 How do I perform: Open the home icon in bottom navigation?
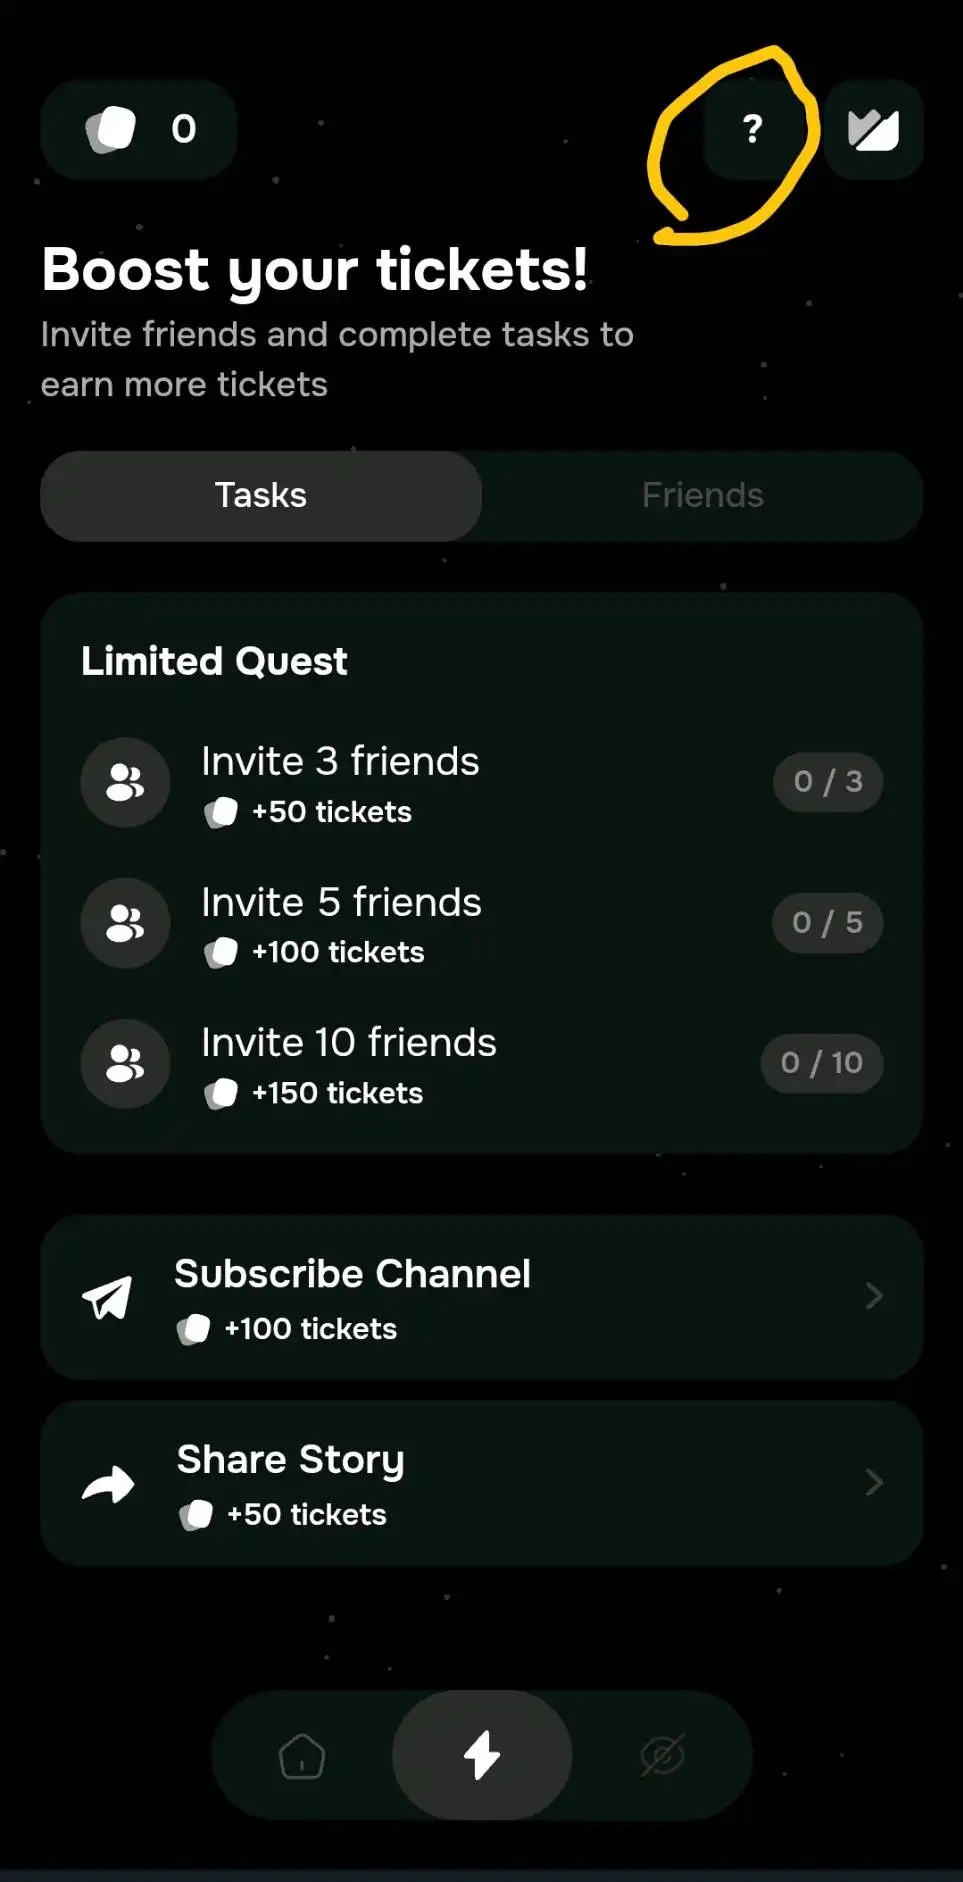[x=302, y=1756]
